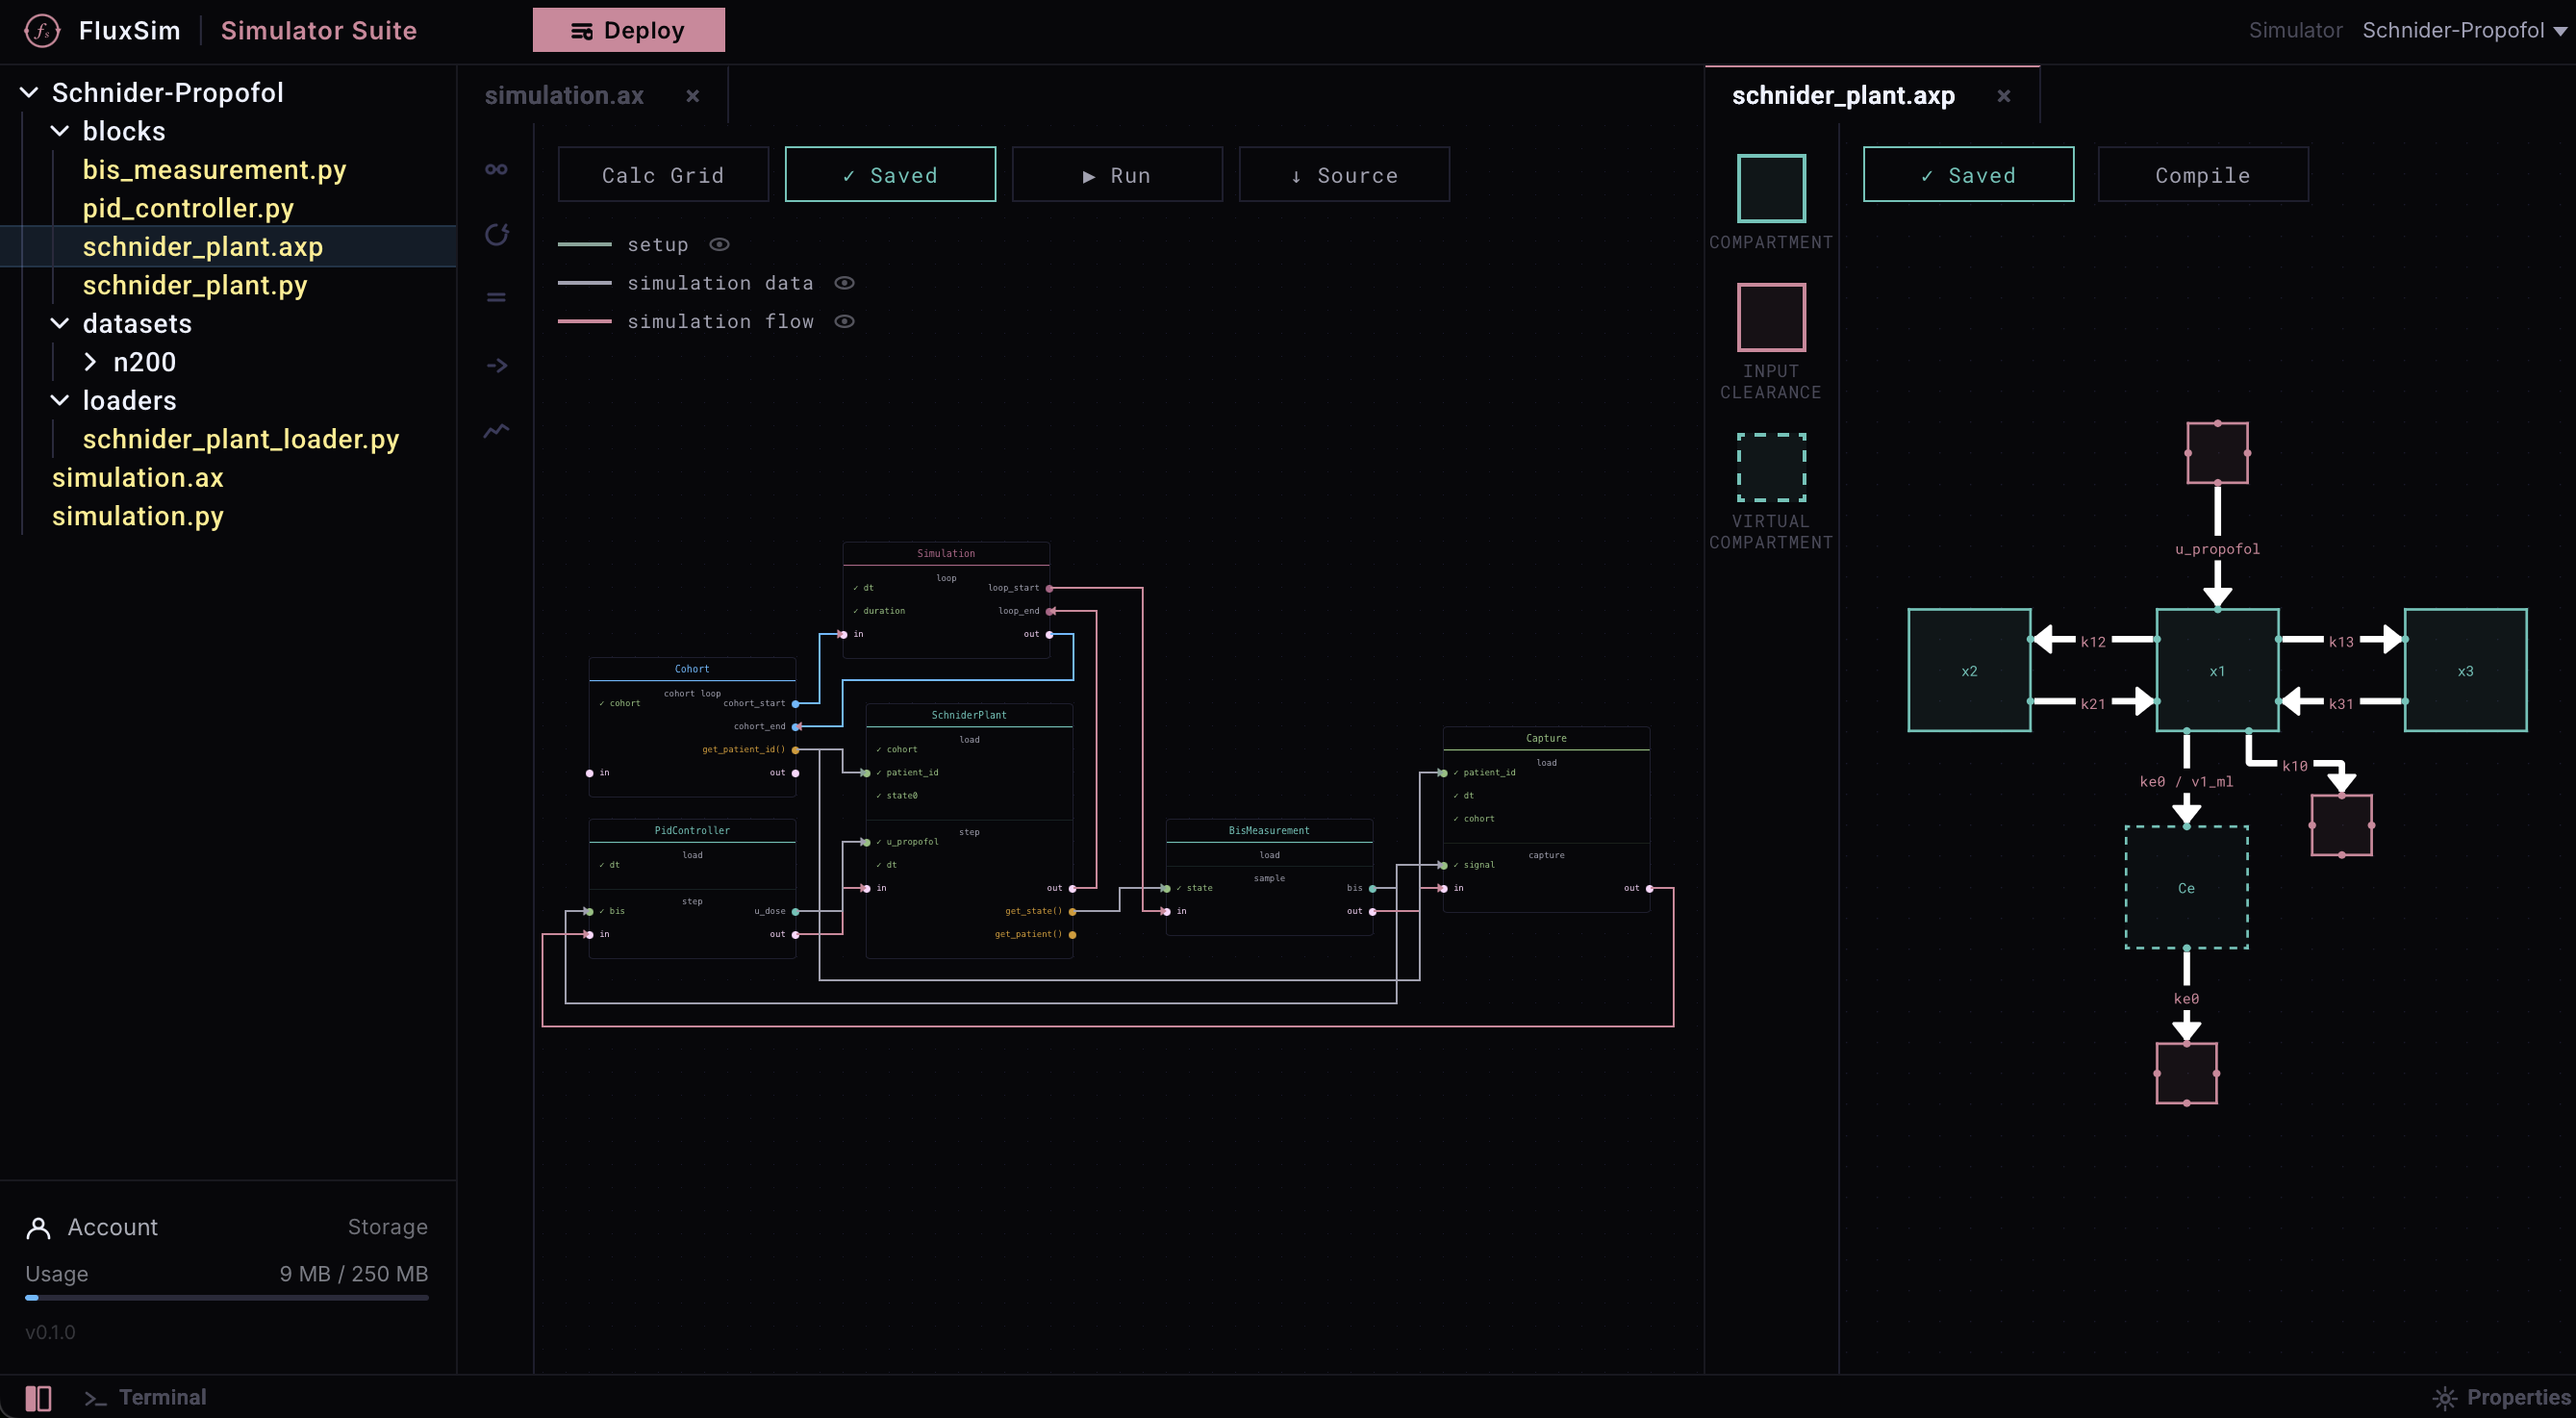Screen dimensions: 2576x1418
Task: Open schnider_plant.py file
Action: pos(194,285)
